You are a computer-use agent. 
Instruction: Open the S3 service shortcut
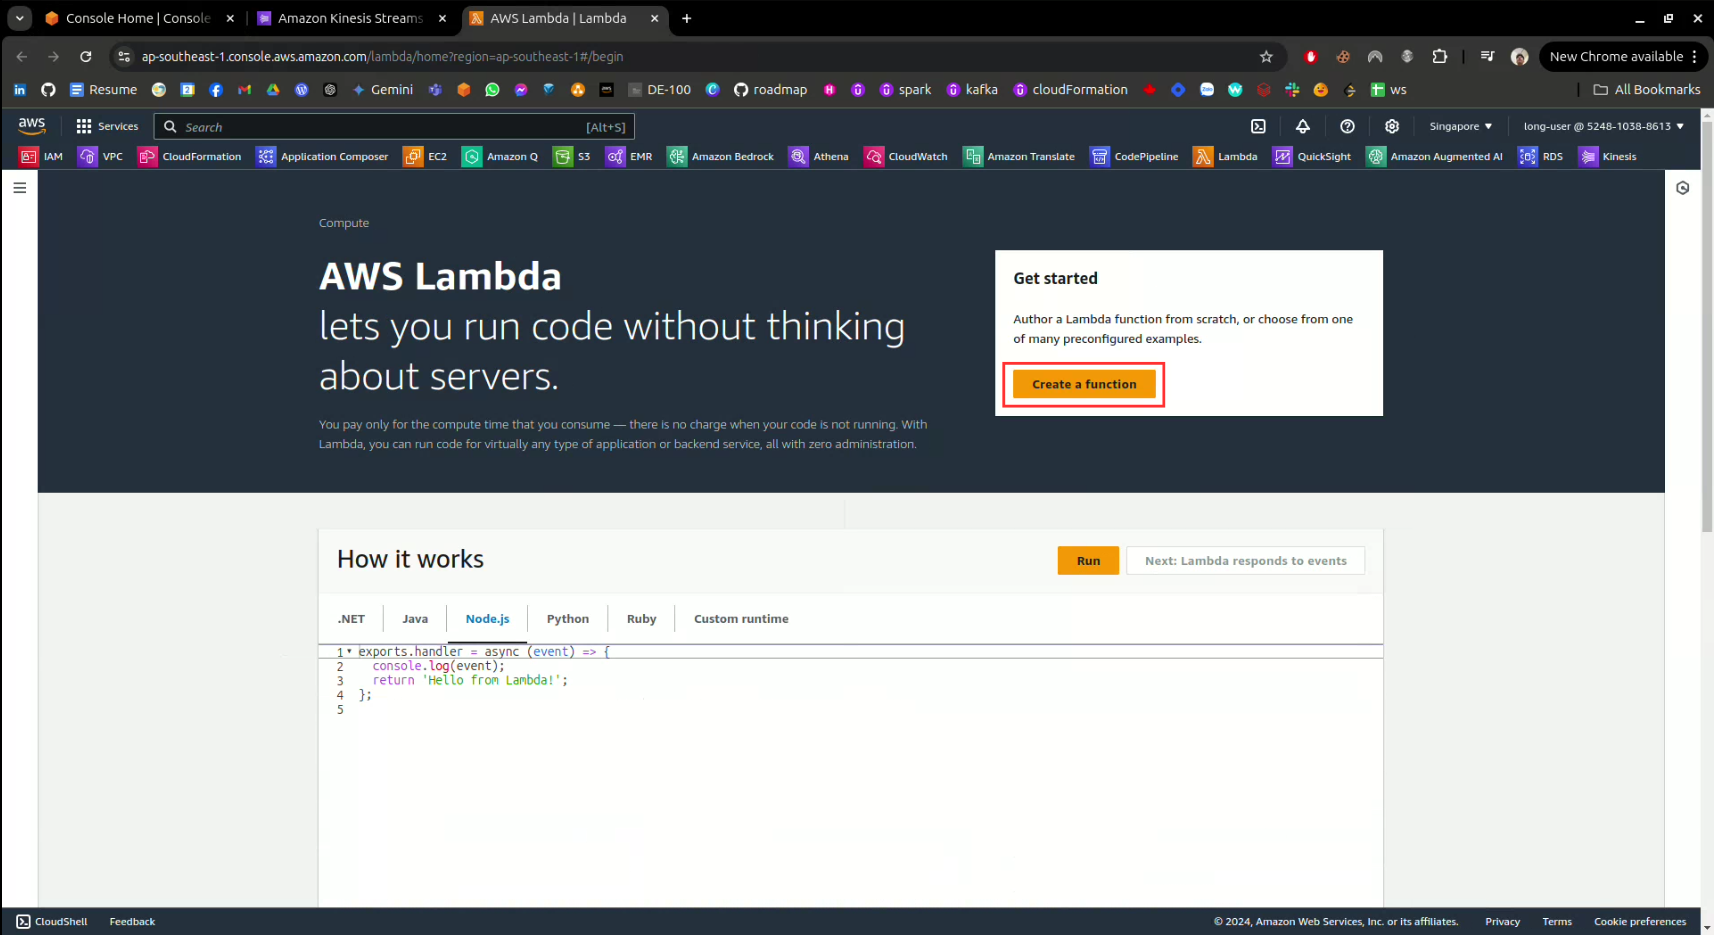pyautogui.click(x=572, y=156)
